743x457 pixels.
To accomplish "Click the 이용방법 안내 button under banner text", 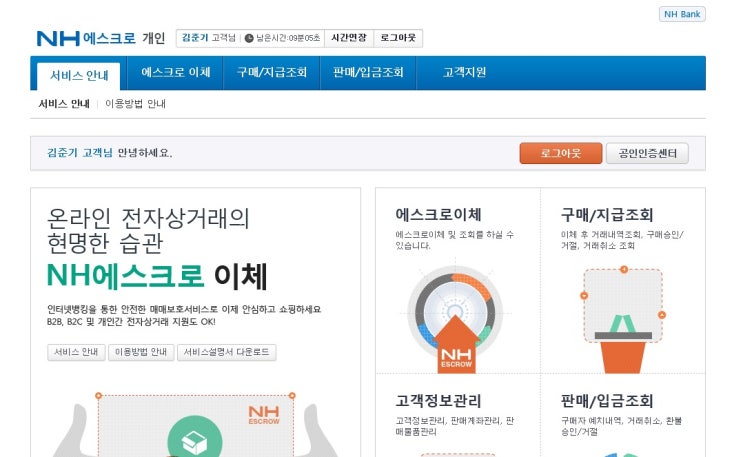I will point(141,352).
